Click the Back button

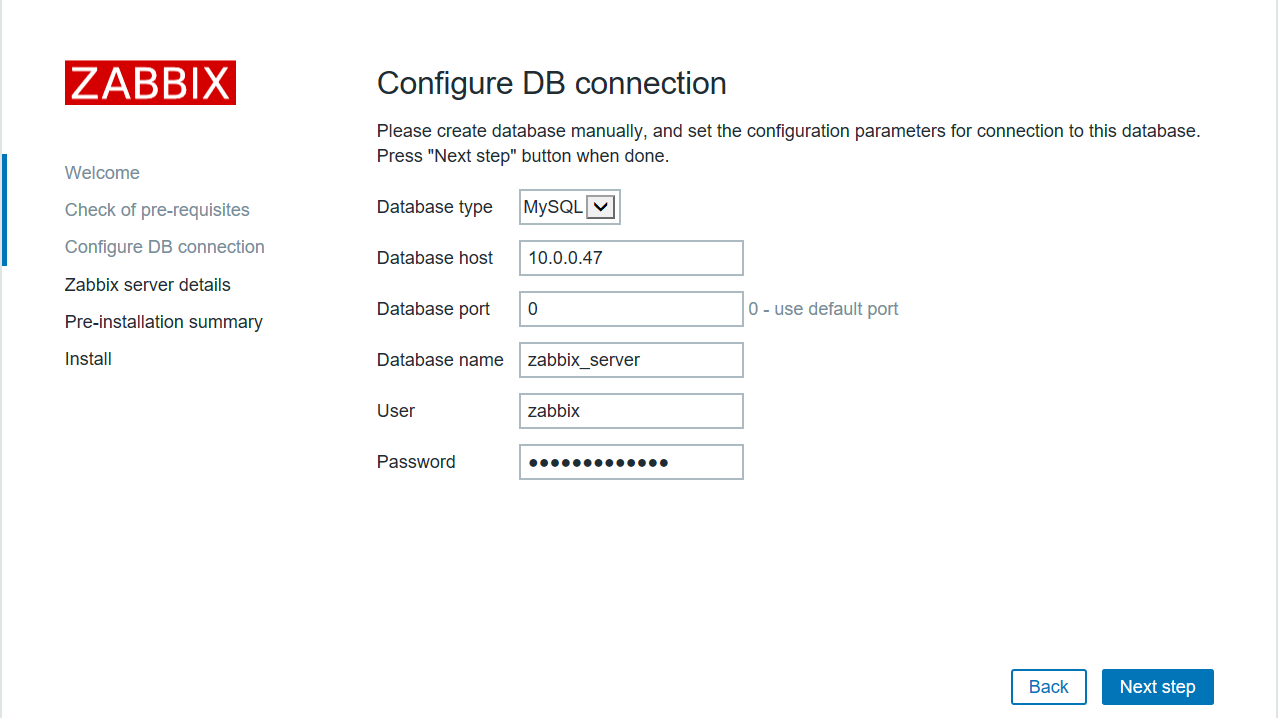pyautogui.click(x=1049, y=687)
